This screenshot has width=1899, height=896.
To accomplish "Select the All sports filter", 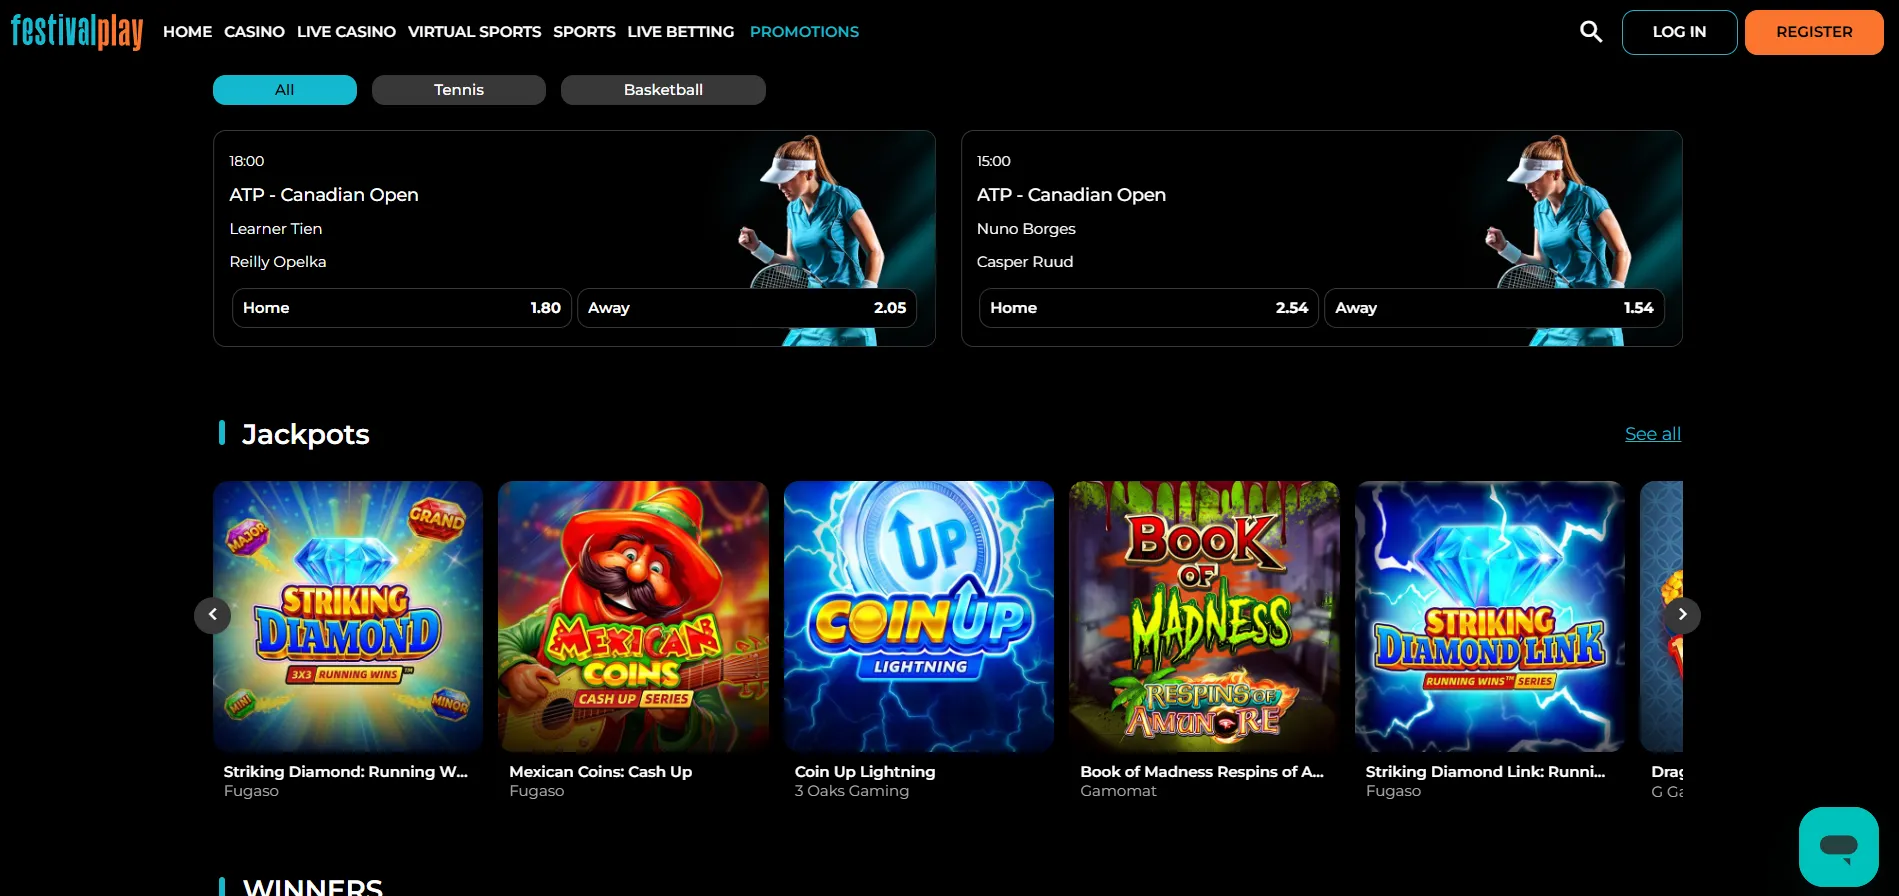I will coord(285,90).
